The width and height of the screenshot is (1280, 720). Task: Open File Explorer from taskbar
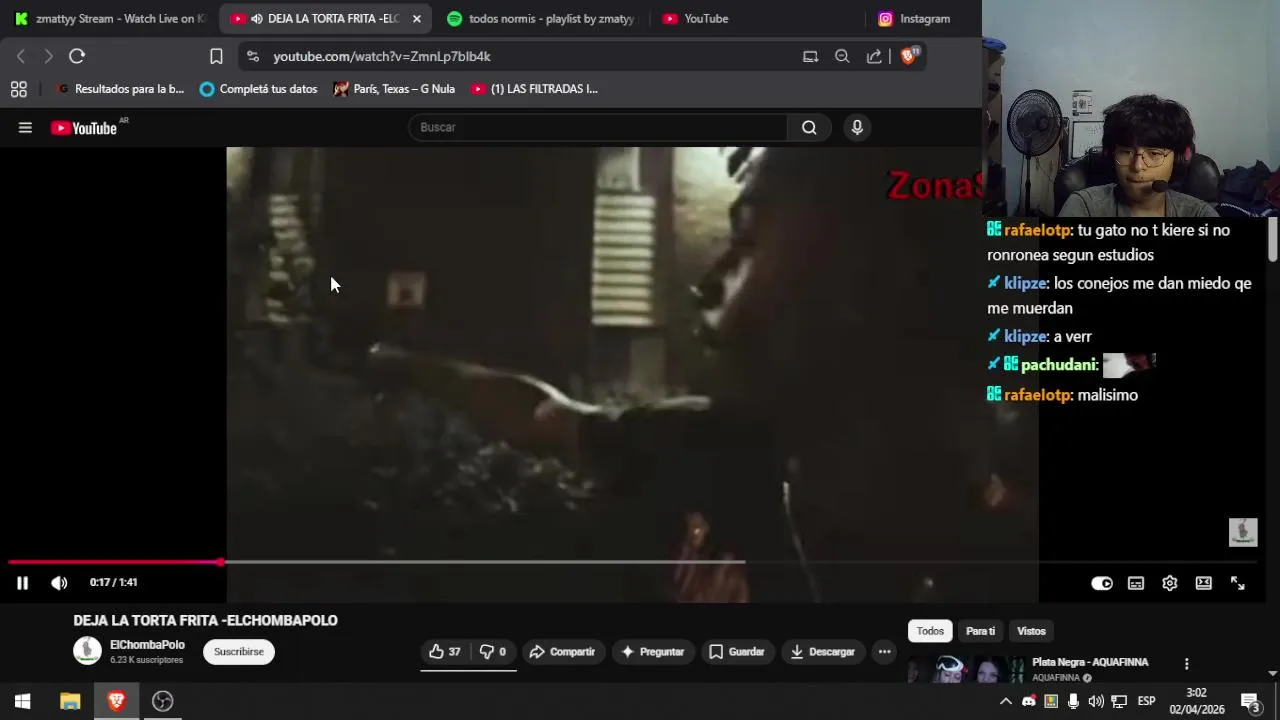[70, 701]
